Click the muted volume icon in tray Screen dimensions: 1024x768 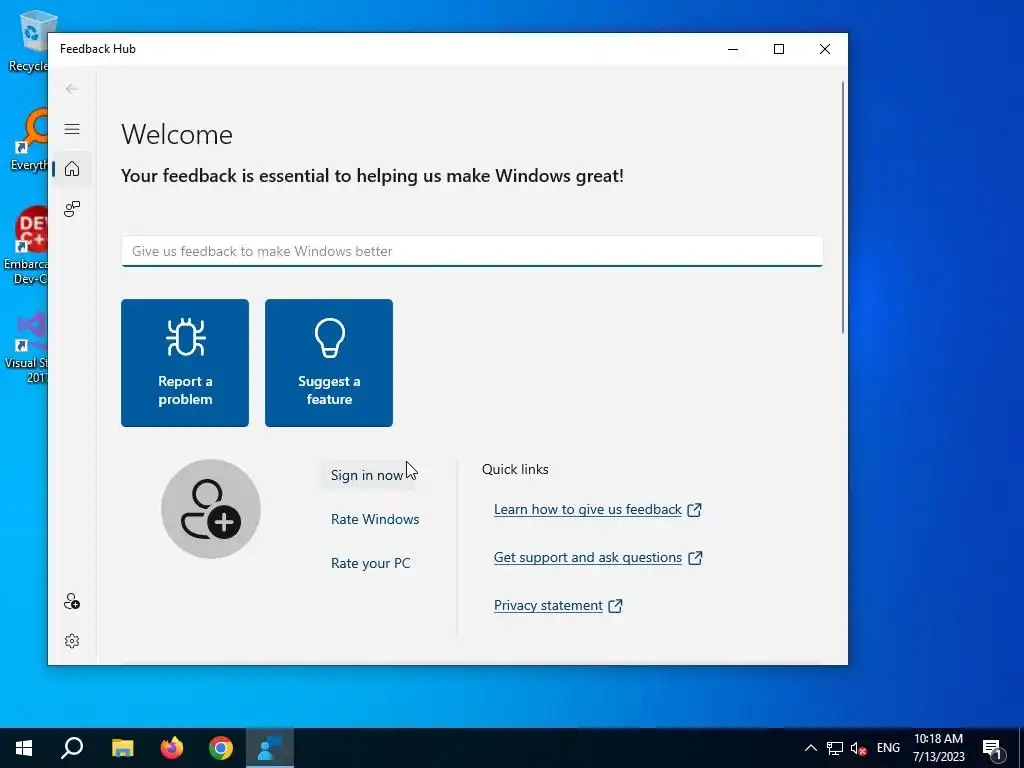(859, 748)
